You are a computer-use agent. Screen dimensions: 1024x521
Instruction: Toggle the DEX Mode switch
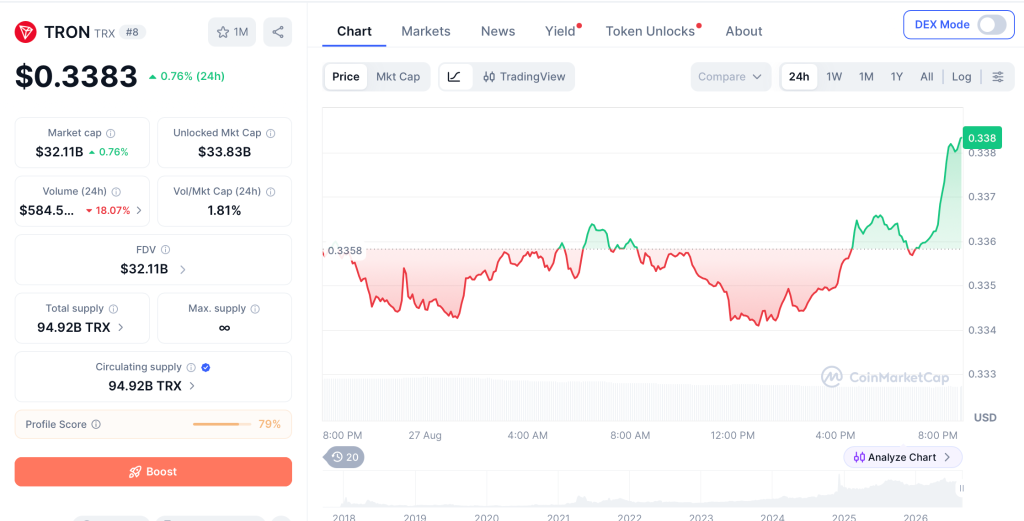tap(991, 25)
